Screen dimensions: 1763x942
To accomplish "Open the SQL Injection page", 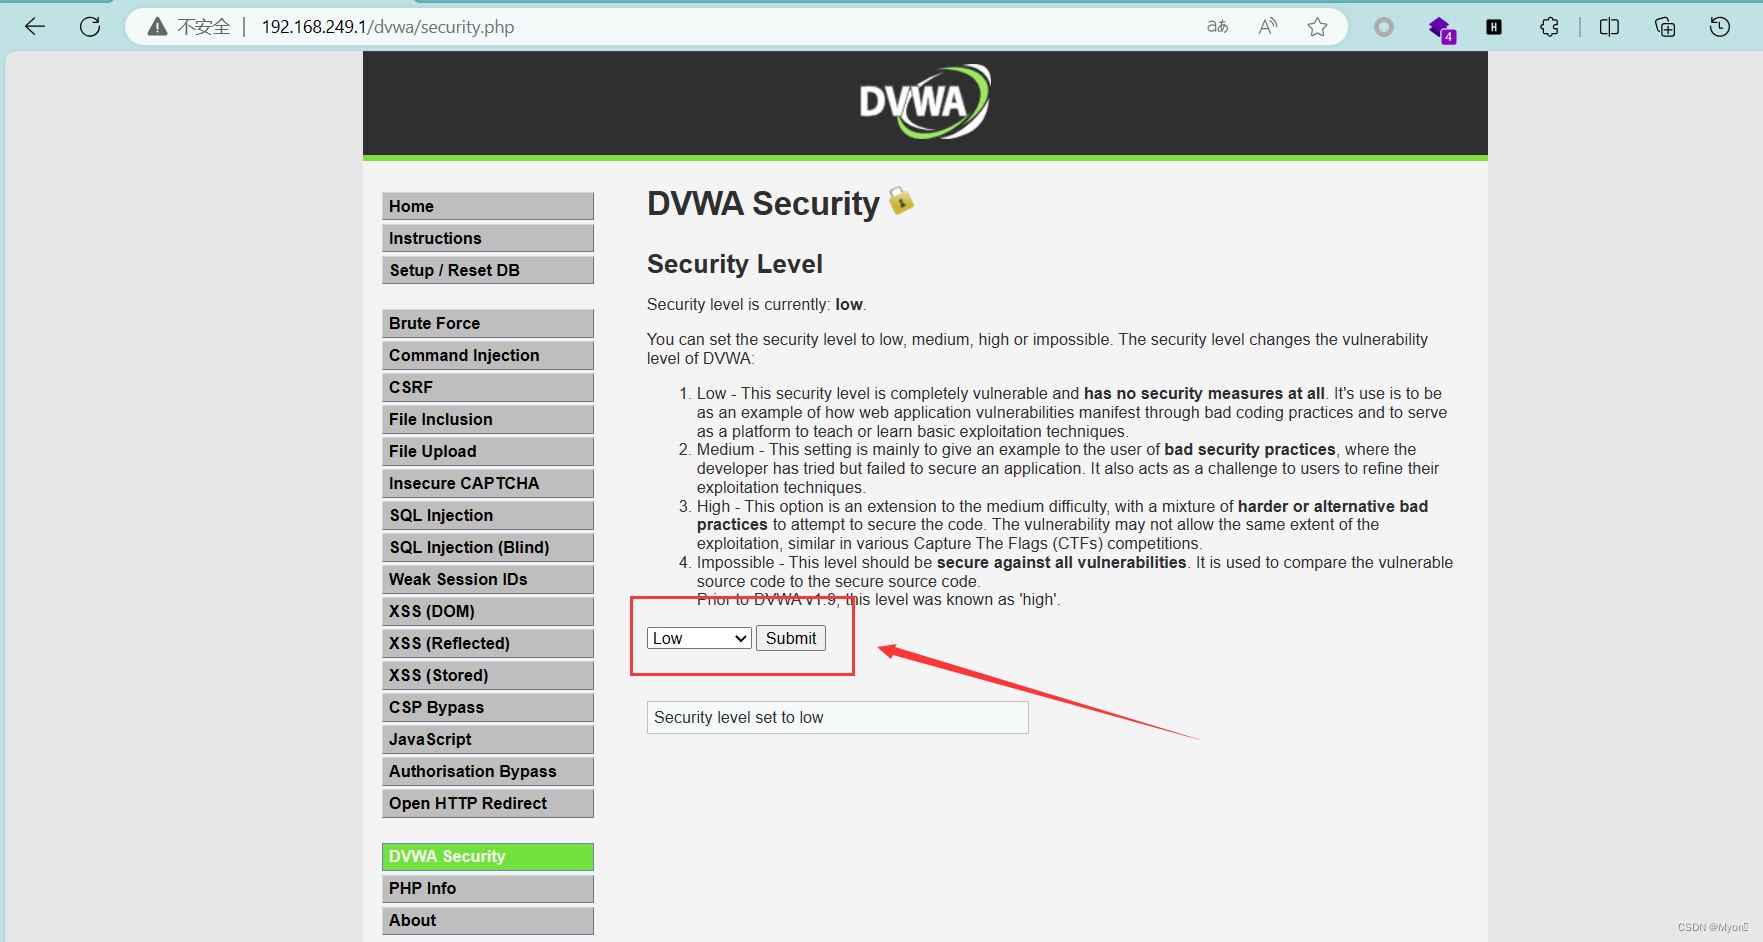I will (488, 515).
